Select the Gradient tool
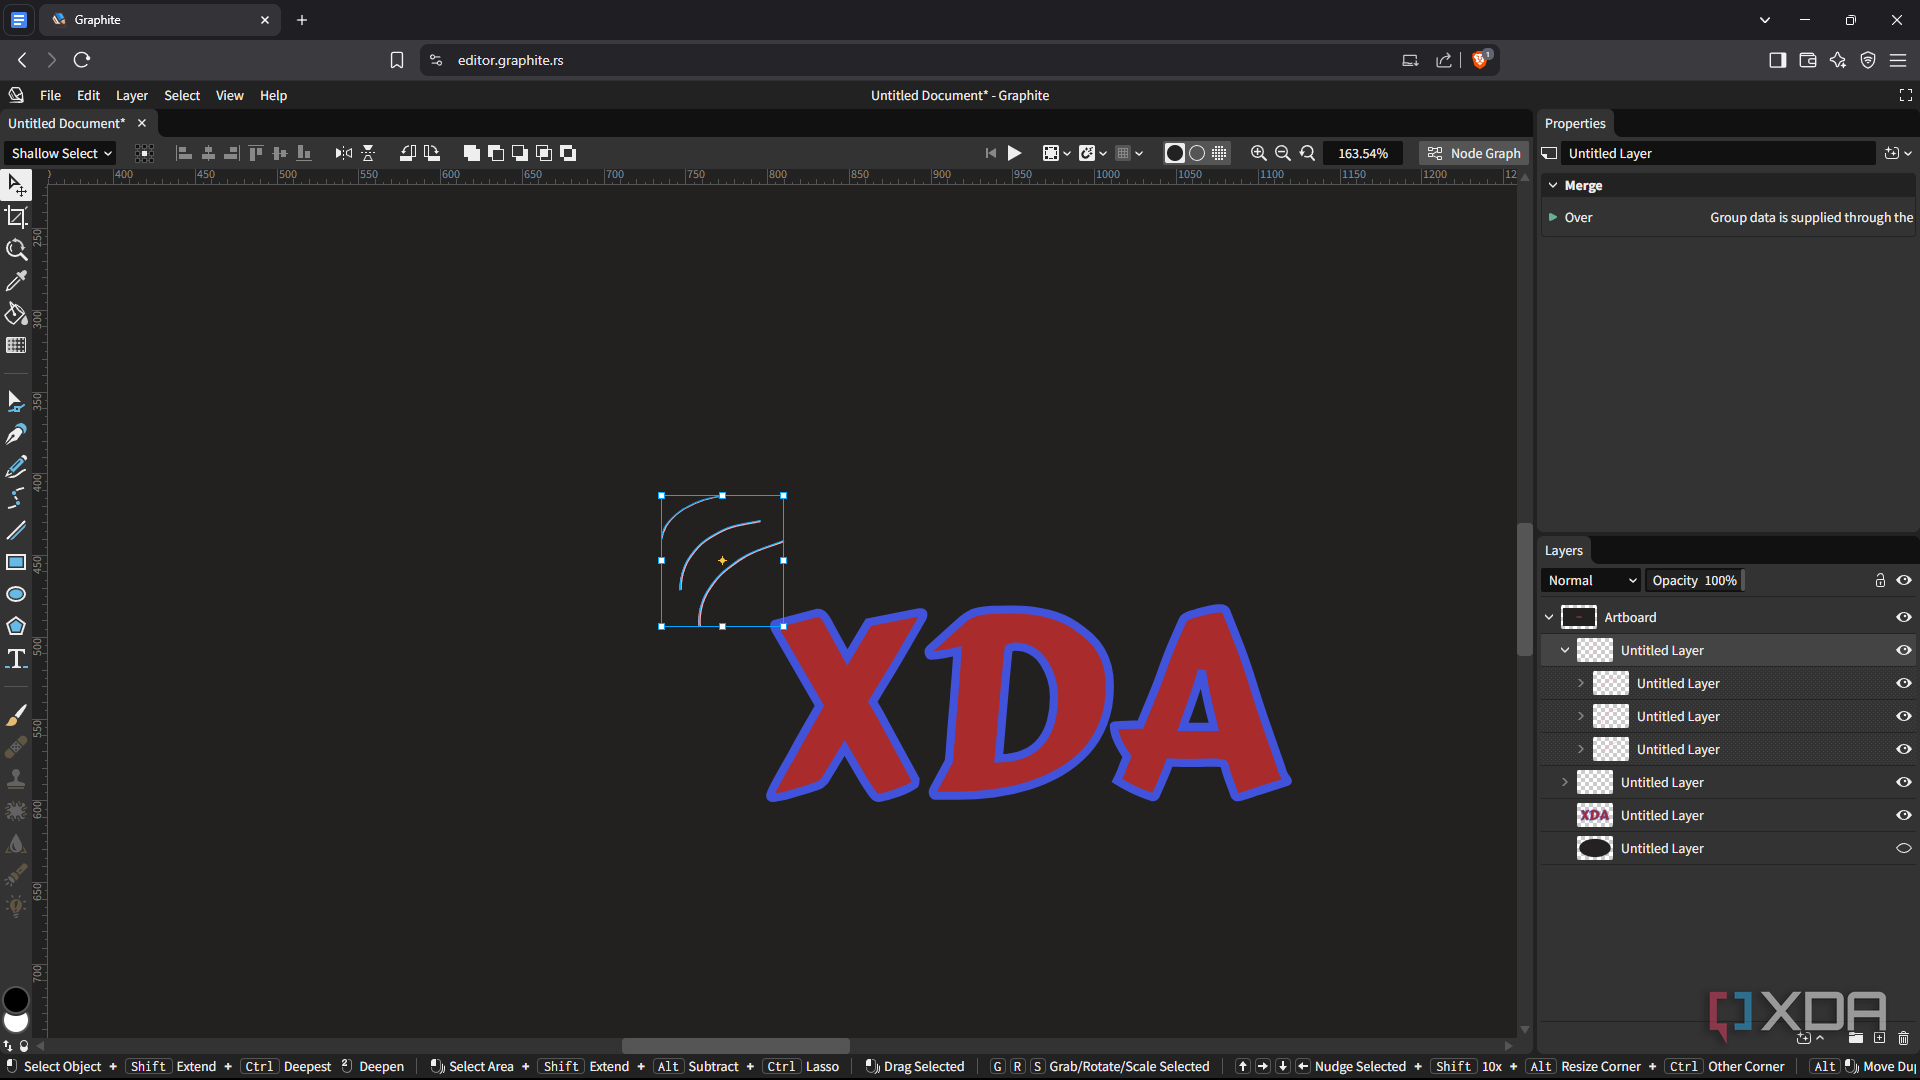The image size is (1920, 1080). click(x=16, y=345)
